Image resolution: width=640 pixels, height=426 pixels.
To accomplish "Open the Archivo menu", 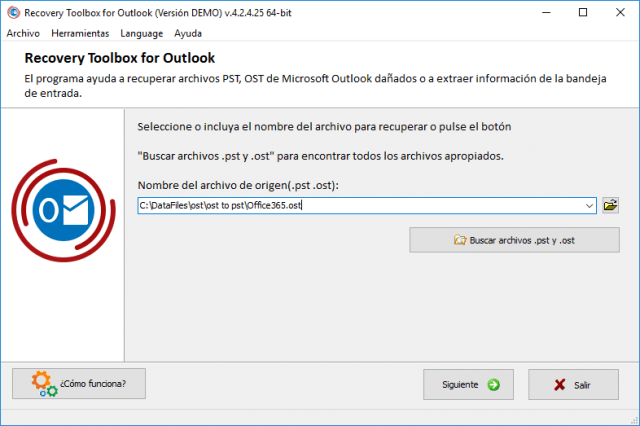I will [23, 33].
